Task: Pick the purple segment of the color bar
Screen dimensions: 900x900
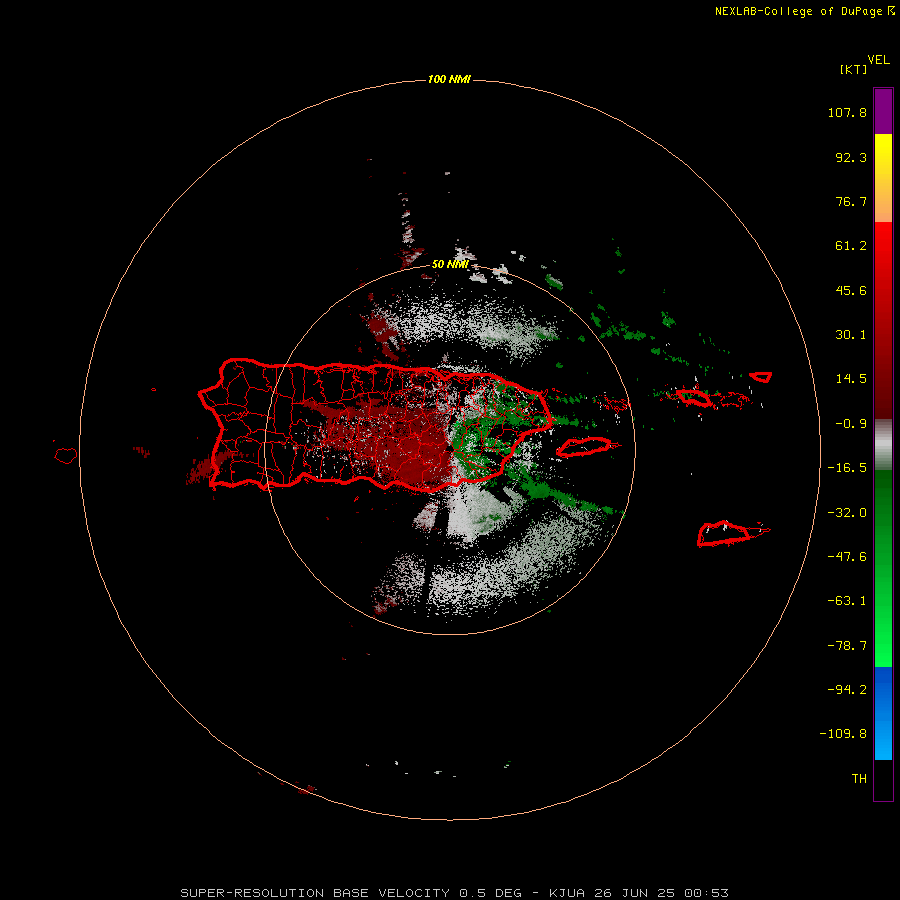Action: tap(883, 111)
